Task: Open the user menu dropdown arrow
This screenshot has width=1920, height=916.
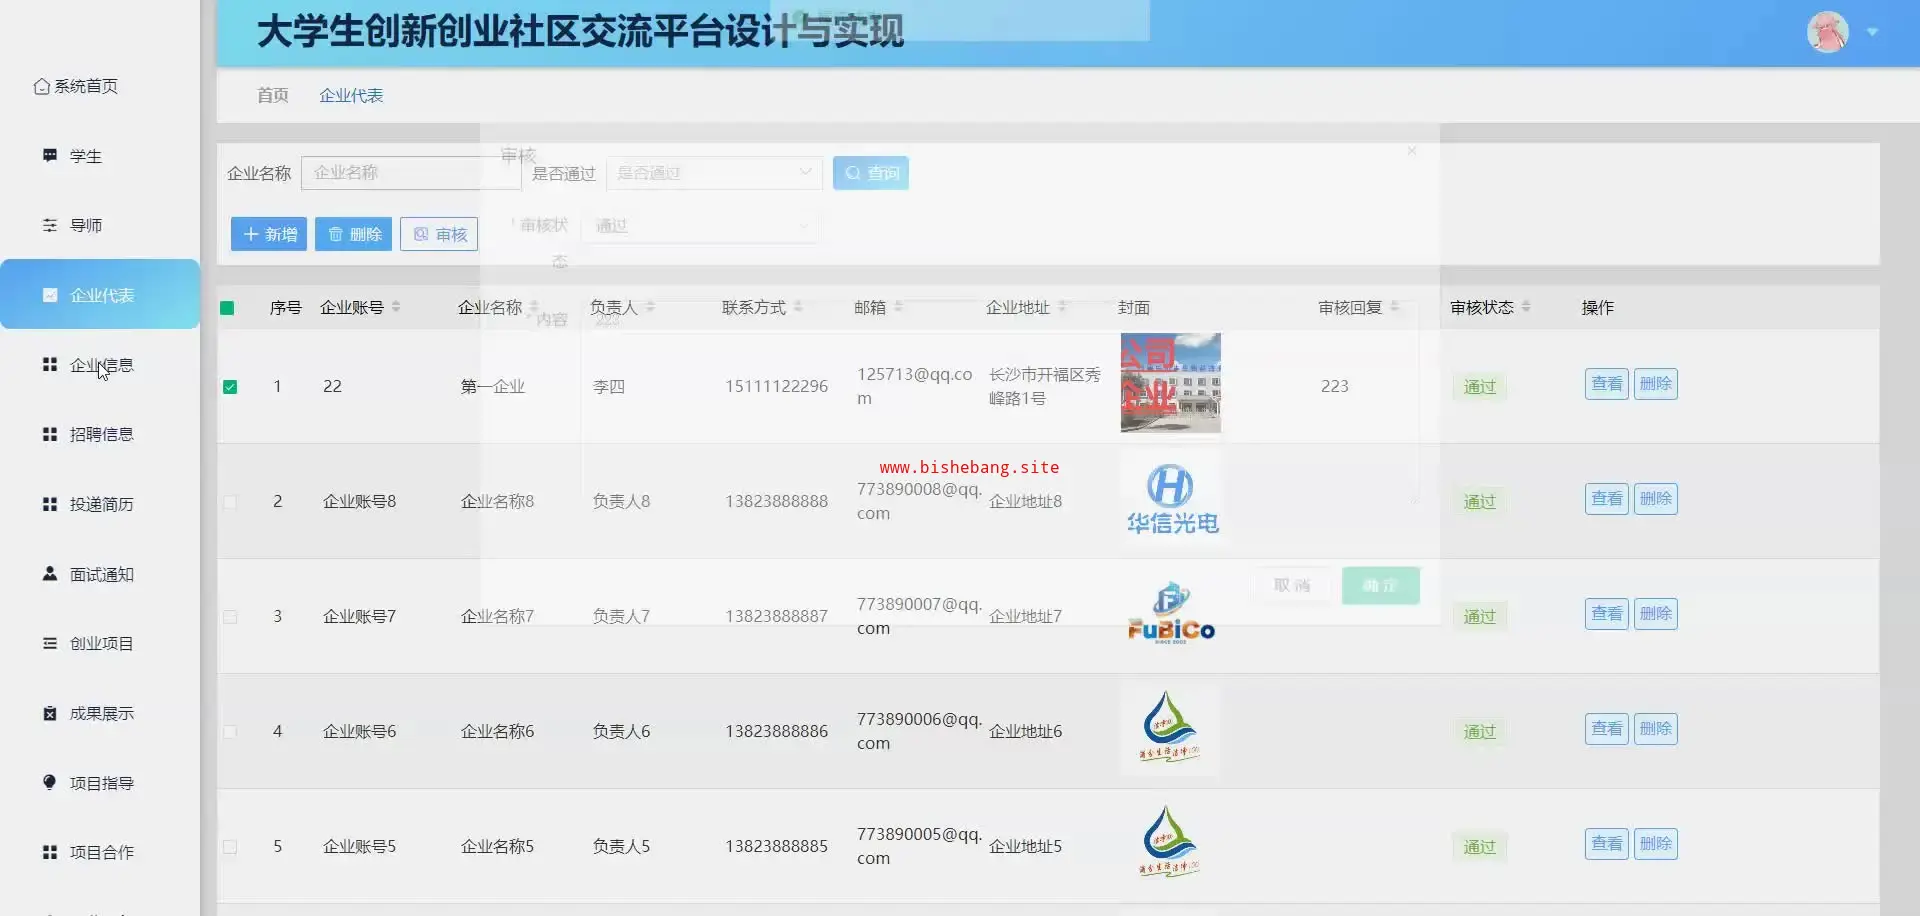Action: point(1873,33)
